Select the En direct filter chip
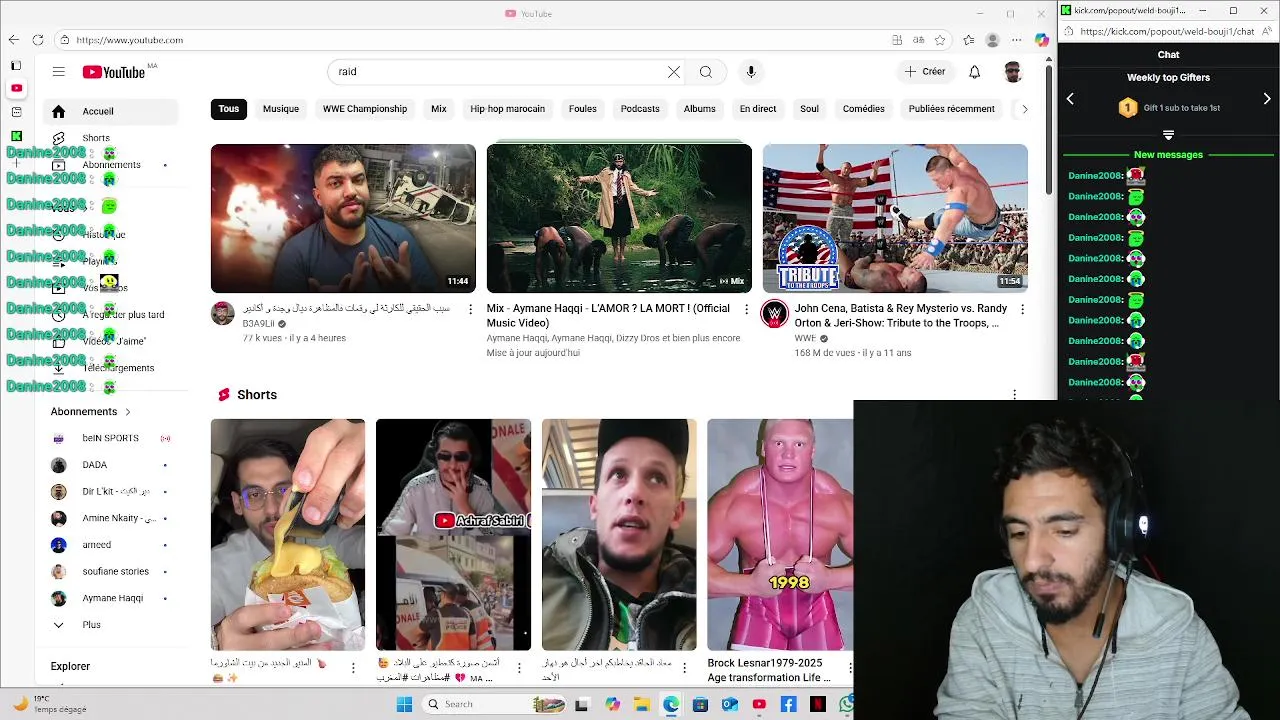 [x=758, y=109]
